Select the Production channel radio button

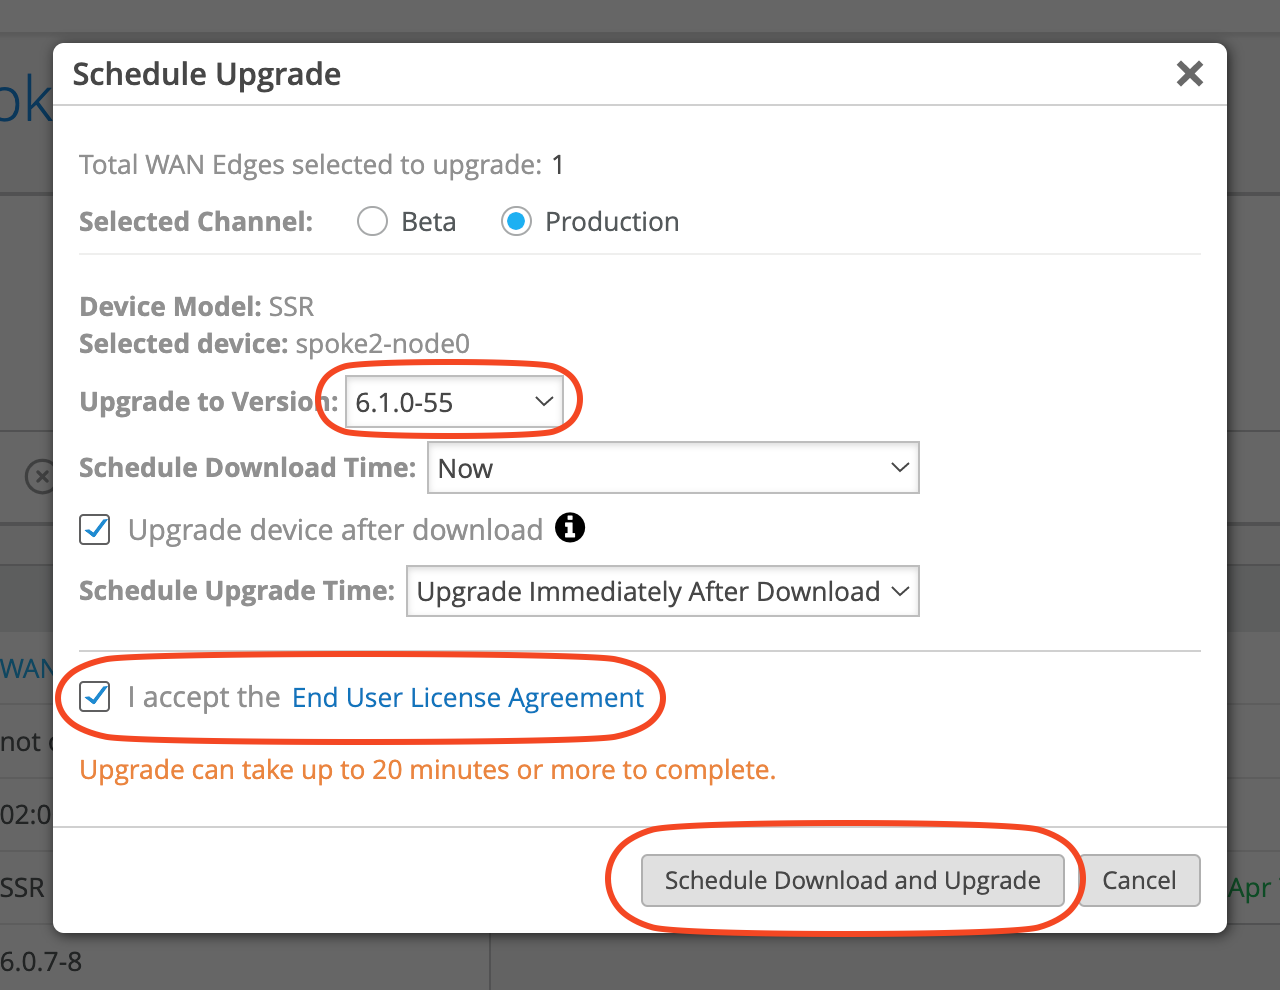tap(516, 221)
